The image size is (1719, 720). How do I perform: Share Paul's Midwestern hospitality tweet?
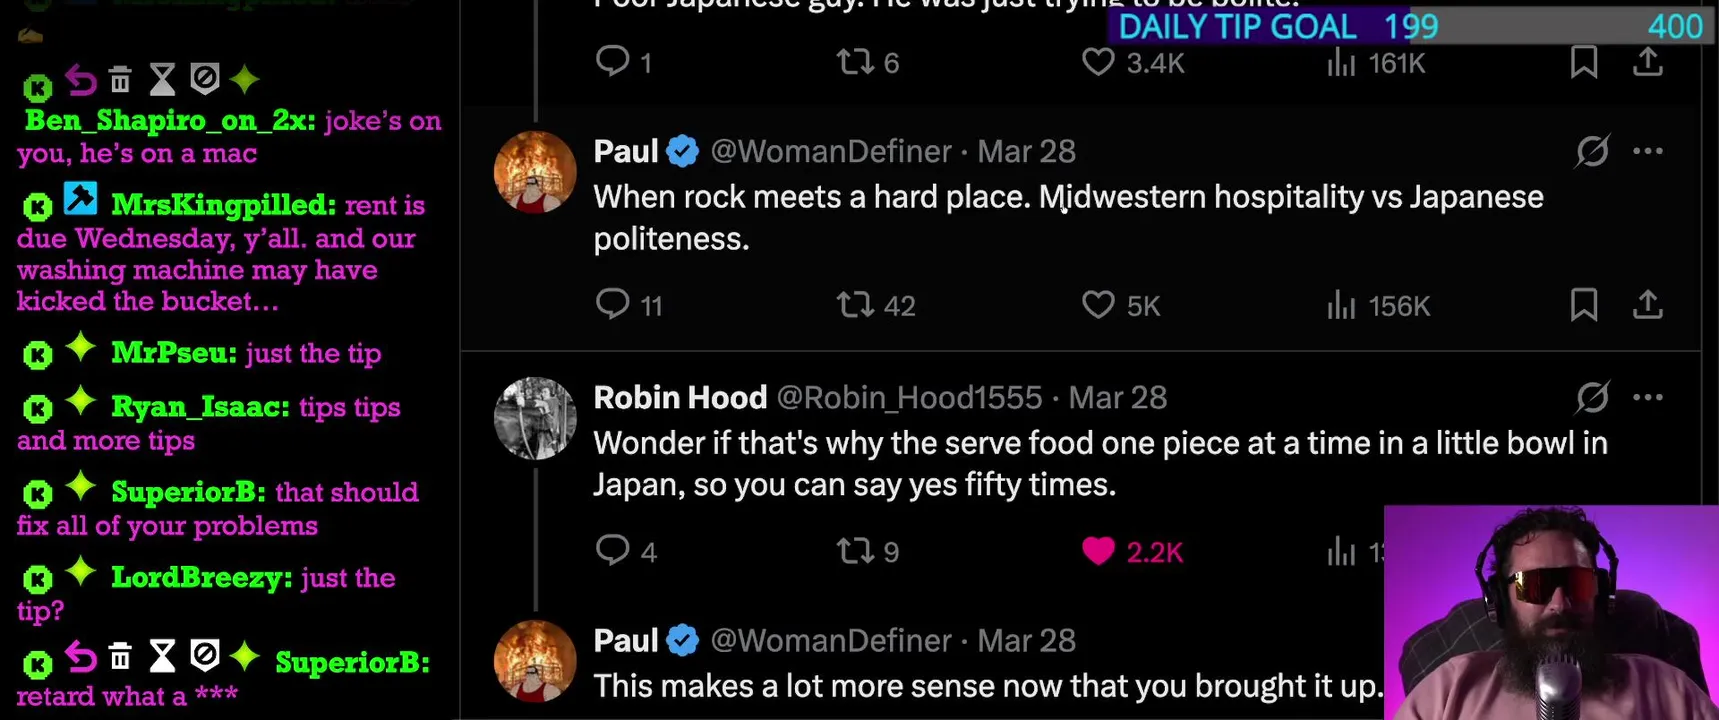click(1648, 304)
